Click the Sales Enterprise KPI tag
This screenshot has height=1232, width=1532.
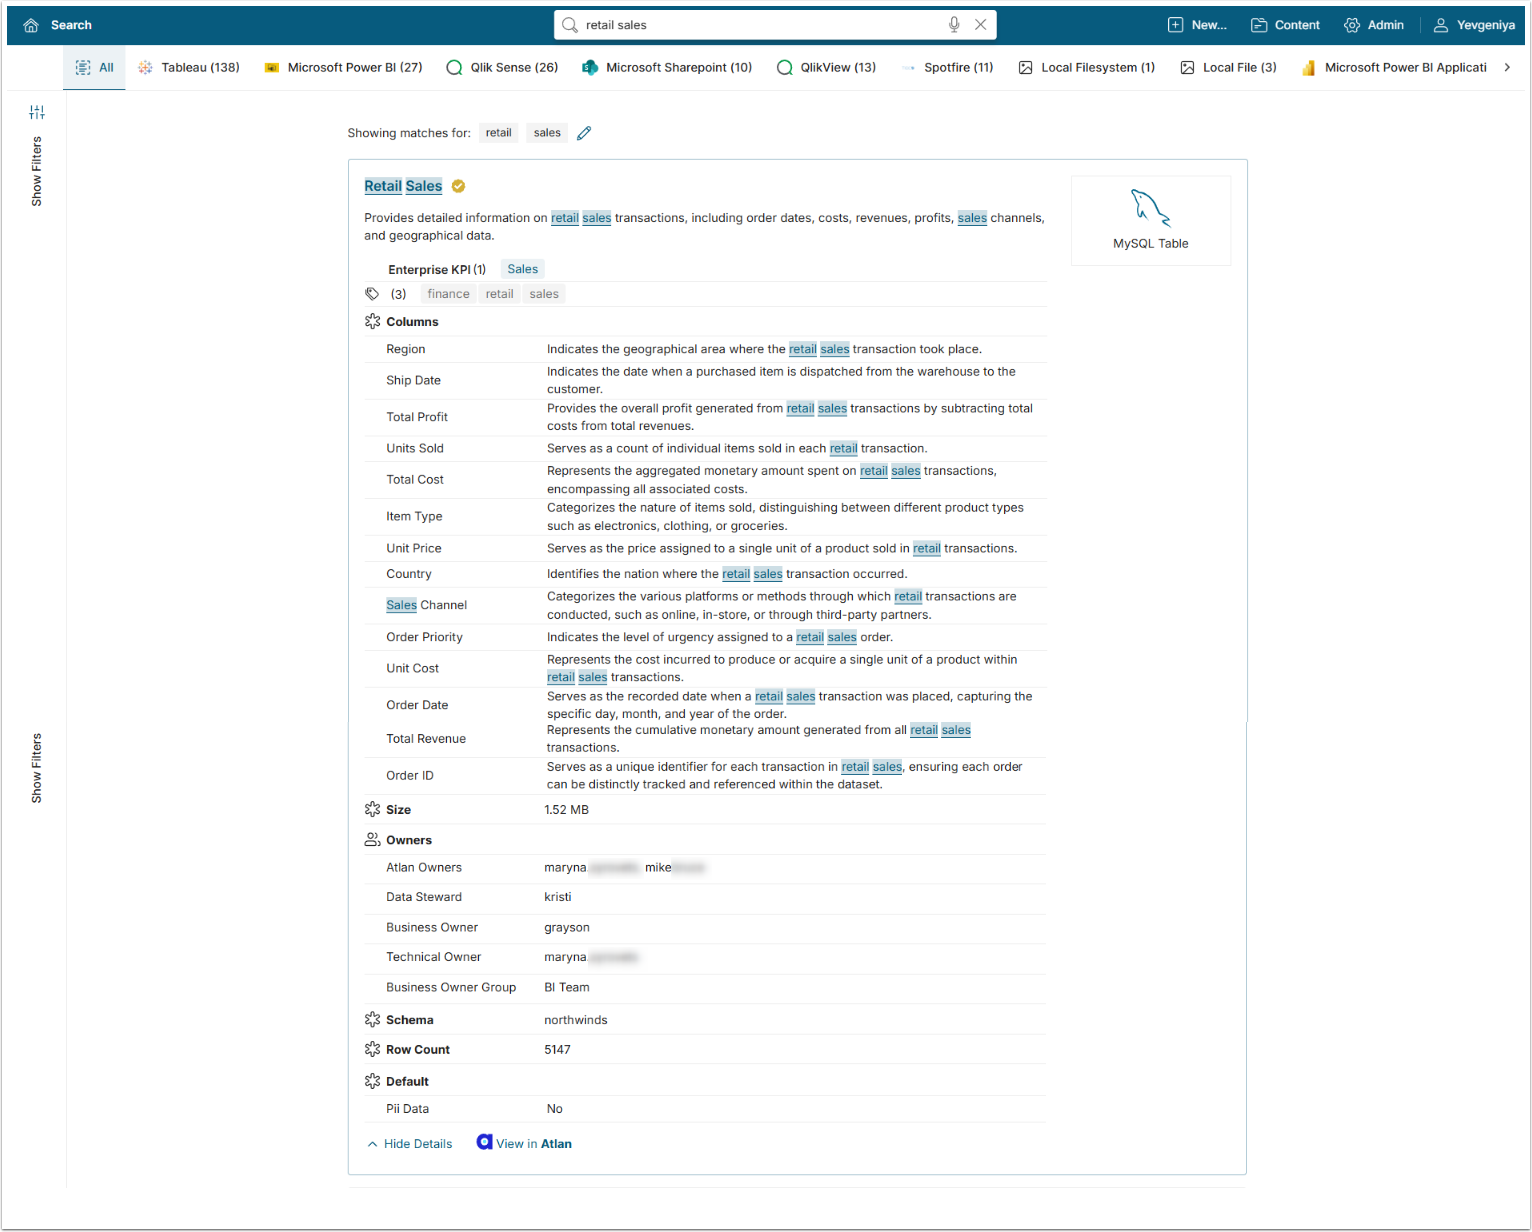point(523,269)
